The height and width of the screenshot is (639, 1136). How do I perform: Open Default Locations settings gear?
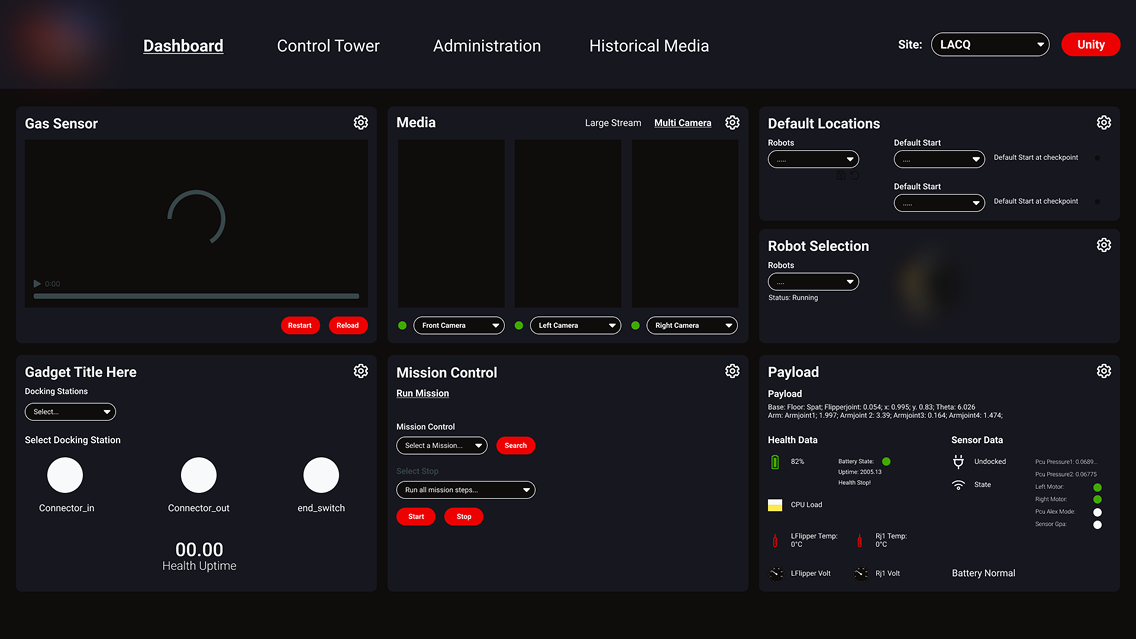coord(1104,122)
